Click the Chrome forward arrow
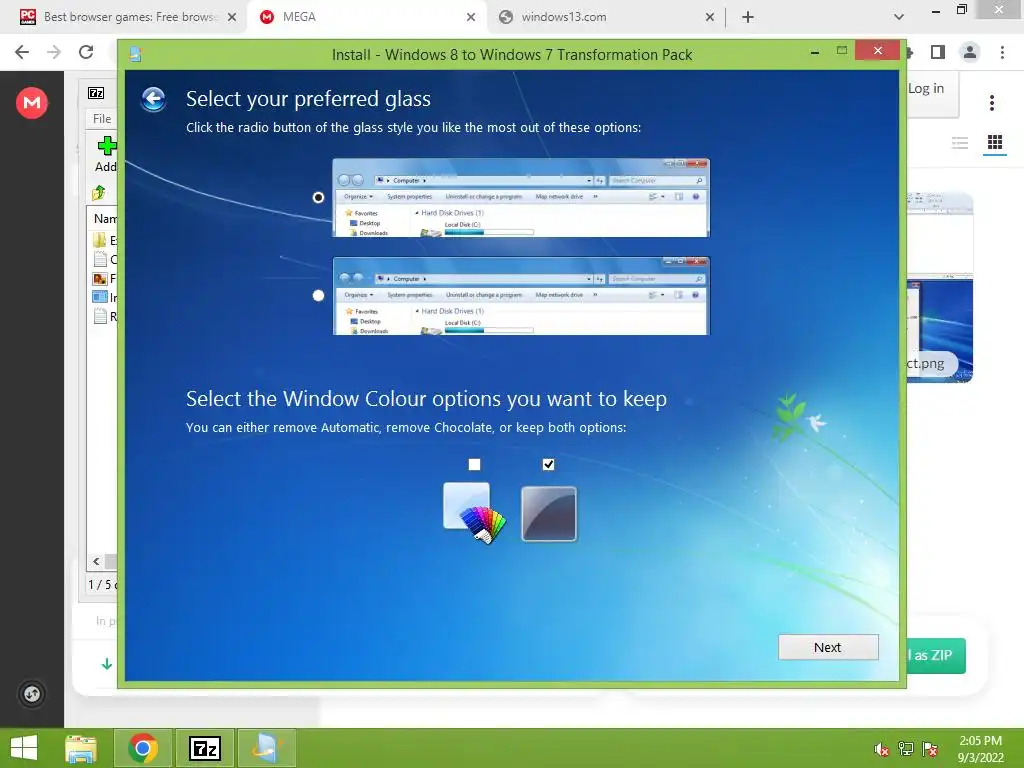The height and width of the screenshot is (768, 1024). [54, 52]
